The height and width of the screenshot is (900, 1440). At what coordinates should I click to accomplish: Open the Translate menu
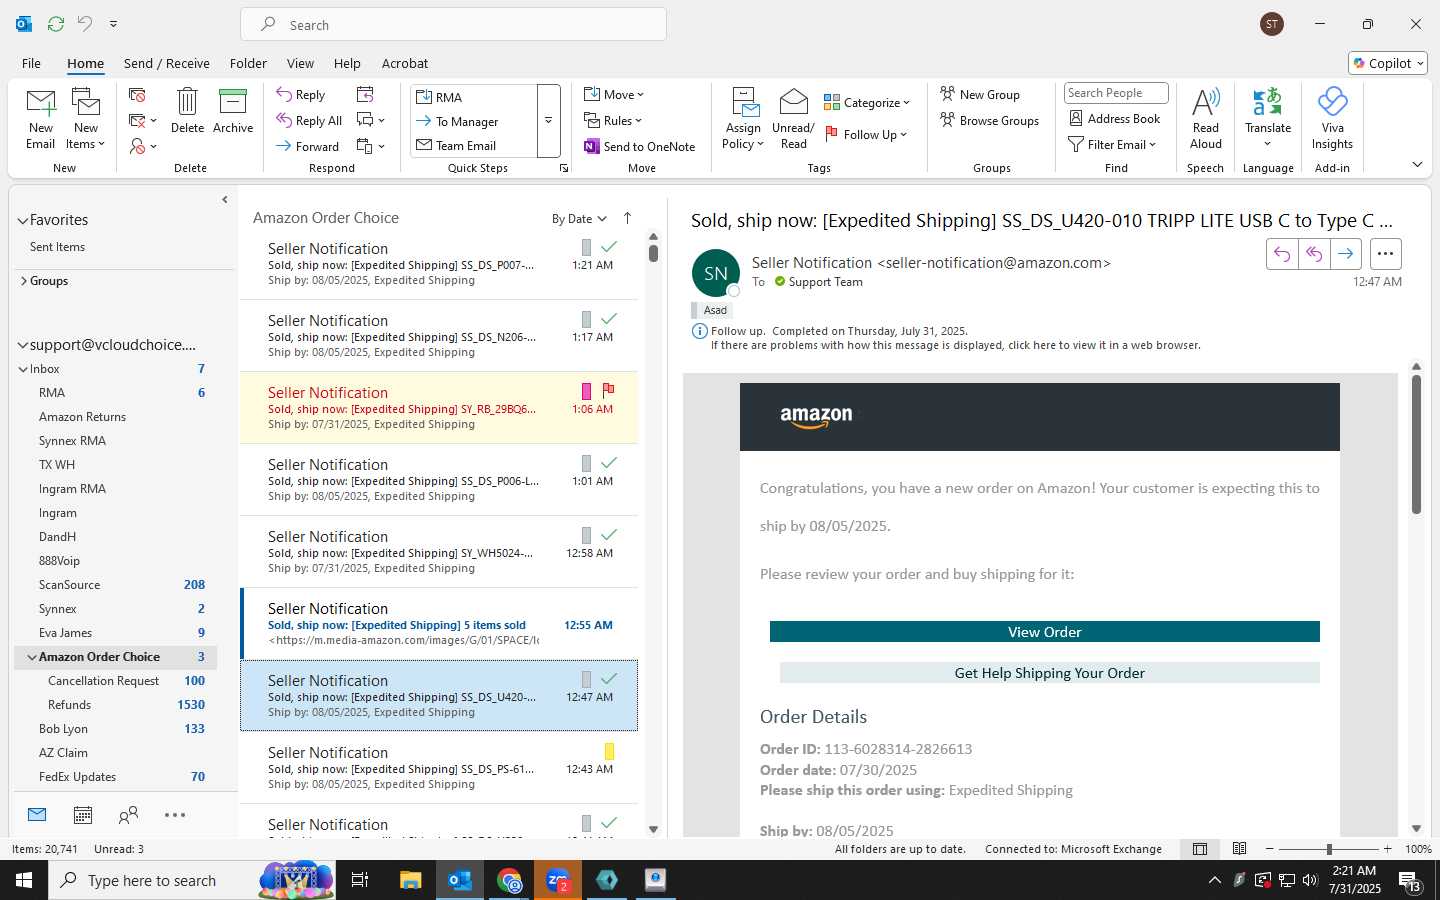[1268, 119]
